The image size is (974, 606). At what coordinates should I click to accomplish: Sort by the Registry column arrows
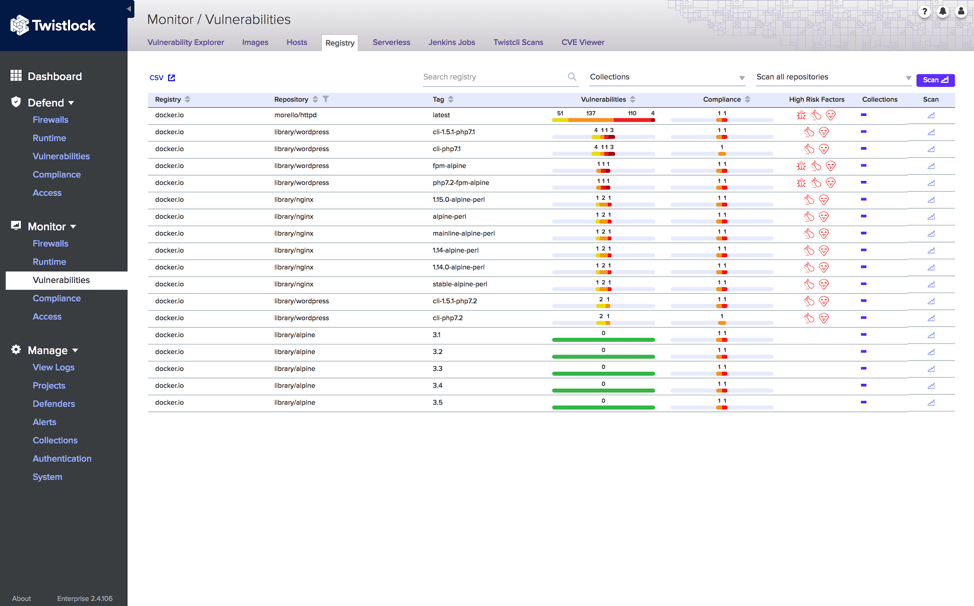[188, 99]
